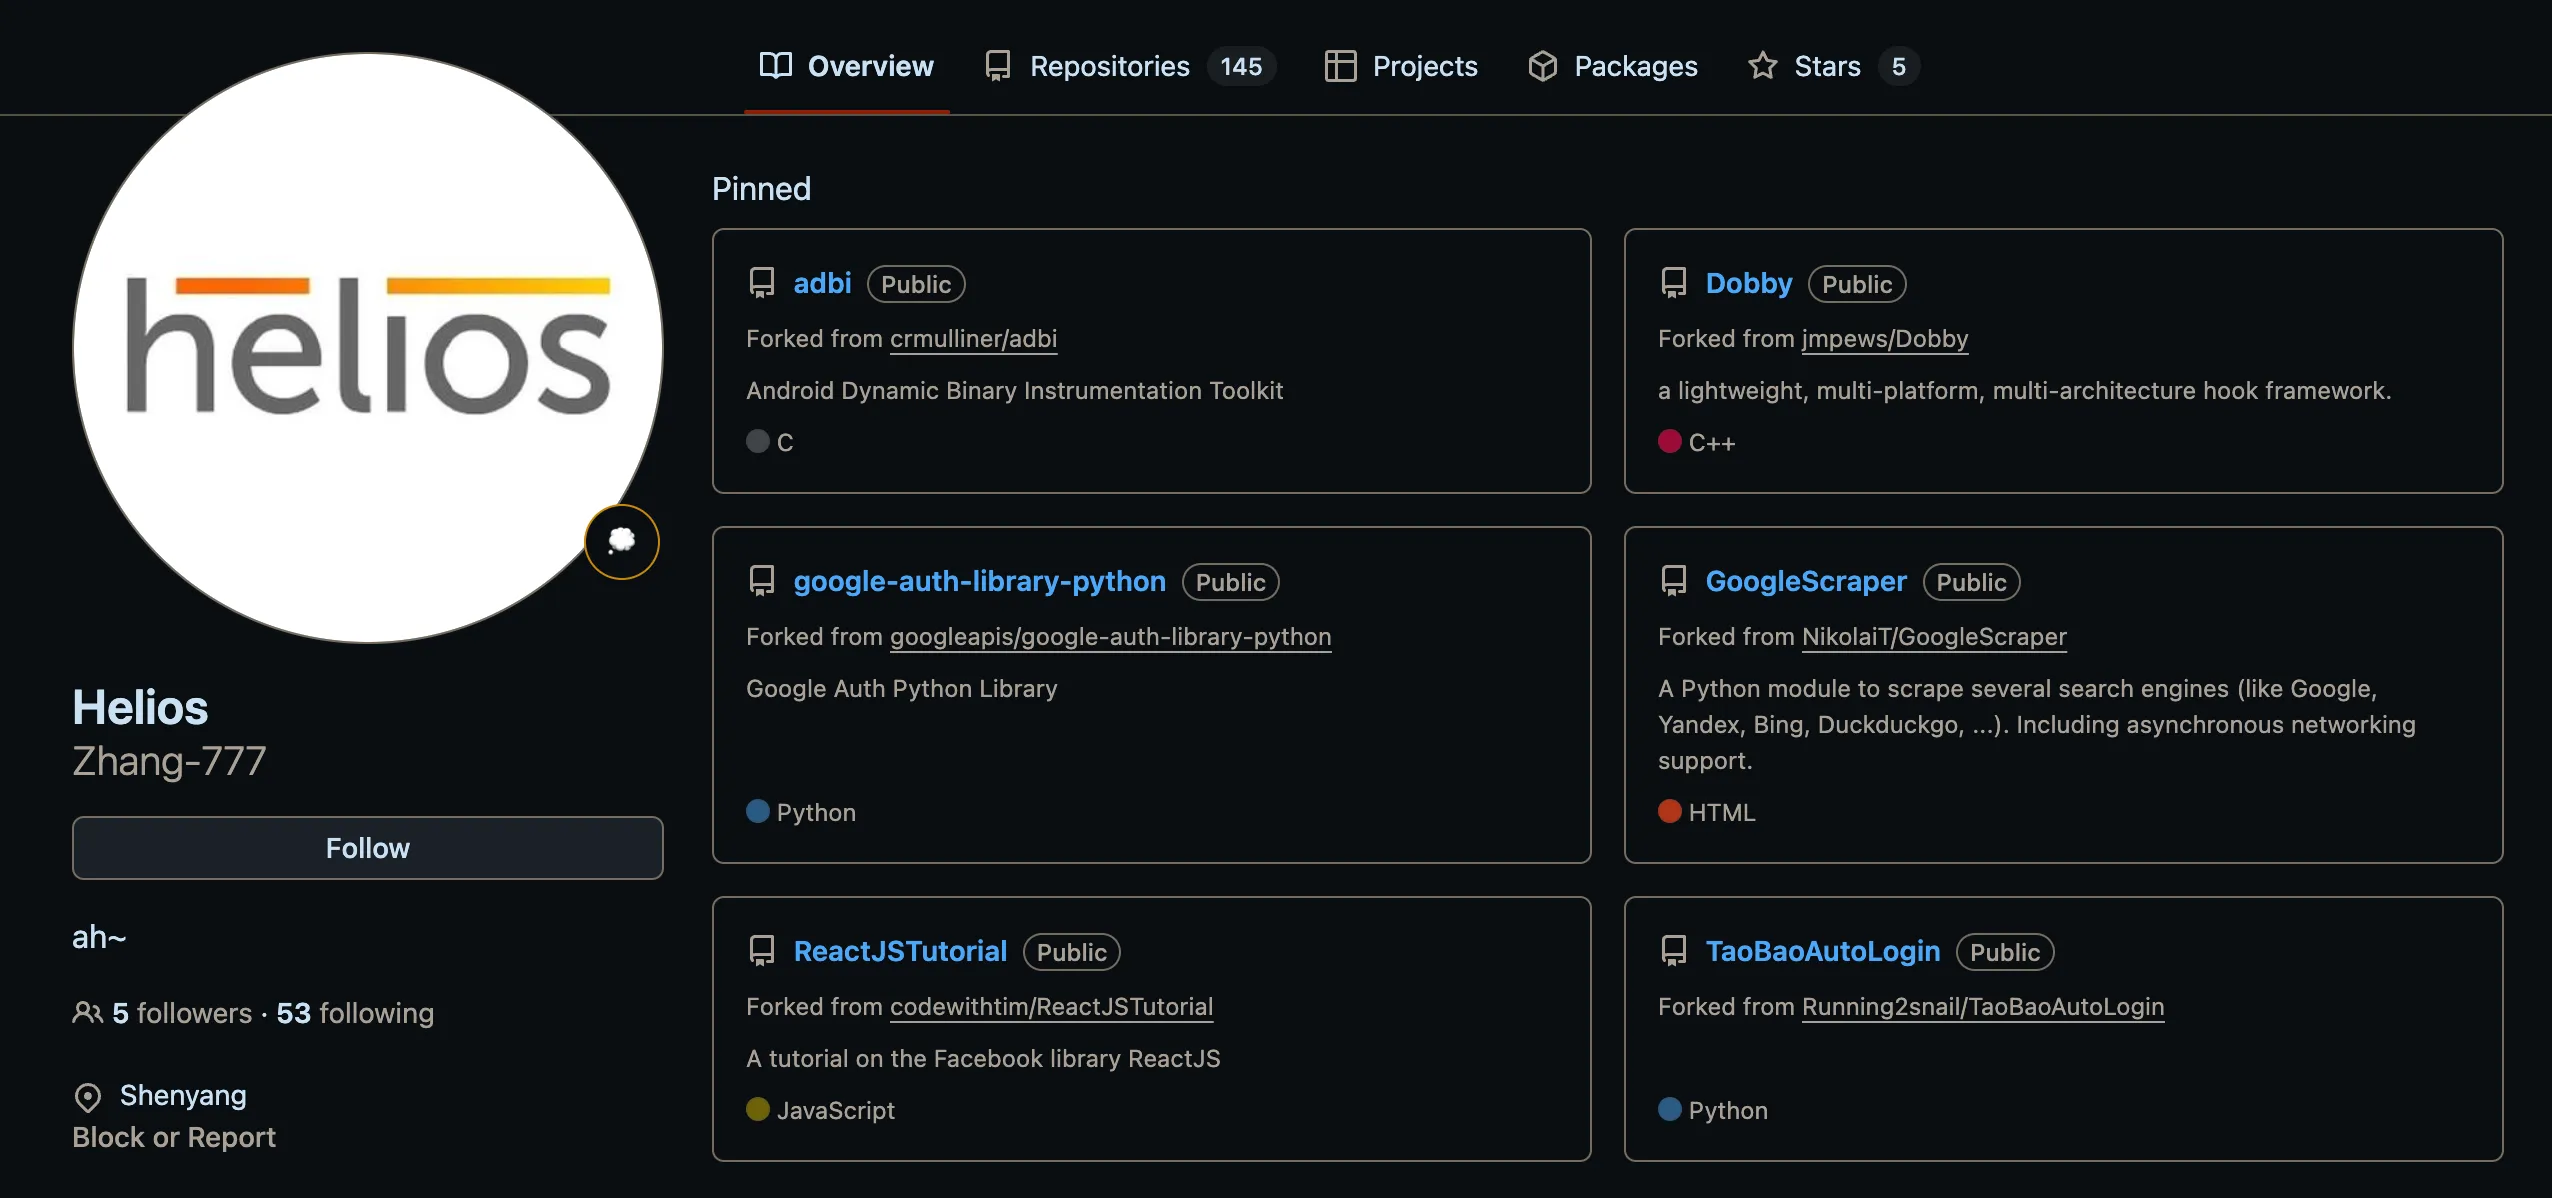Click the repo icon next to GoogleScraper
Viewport: 2552px width, 1198px height.
coord(1674,581)
